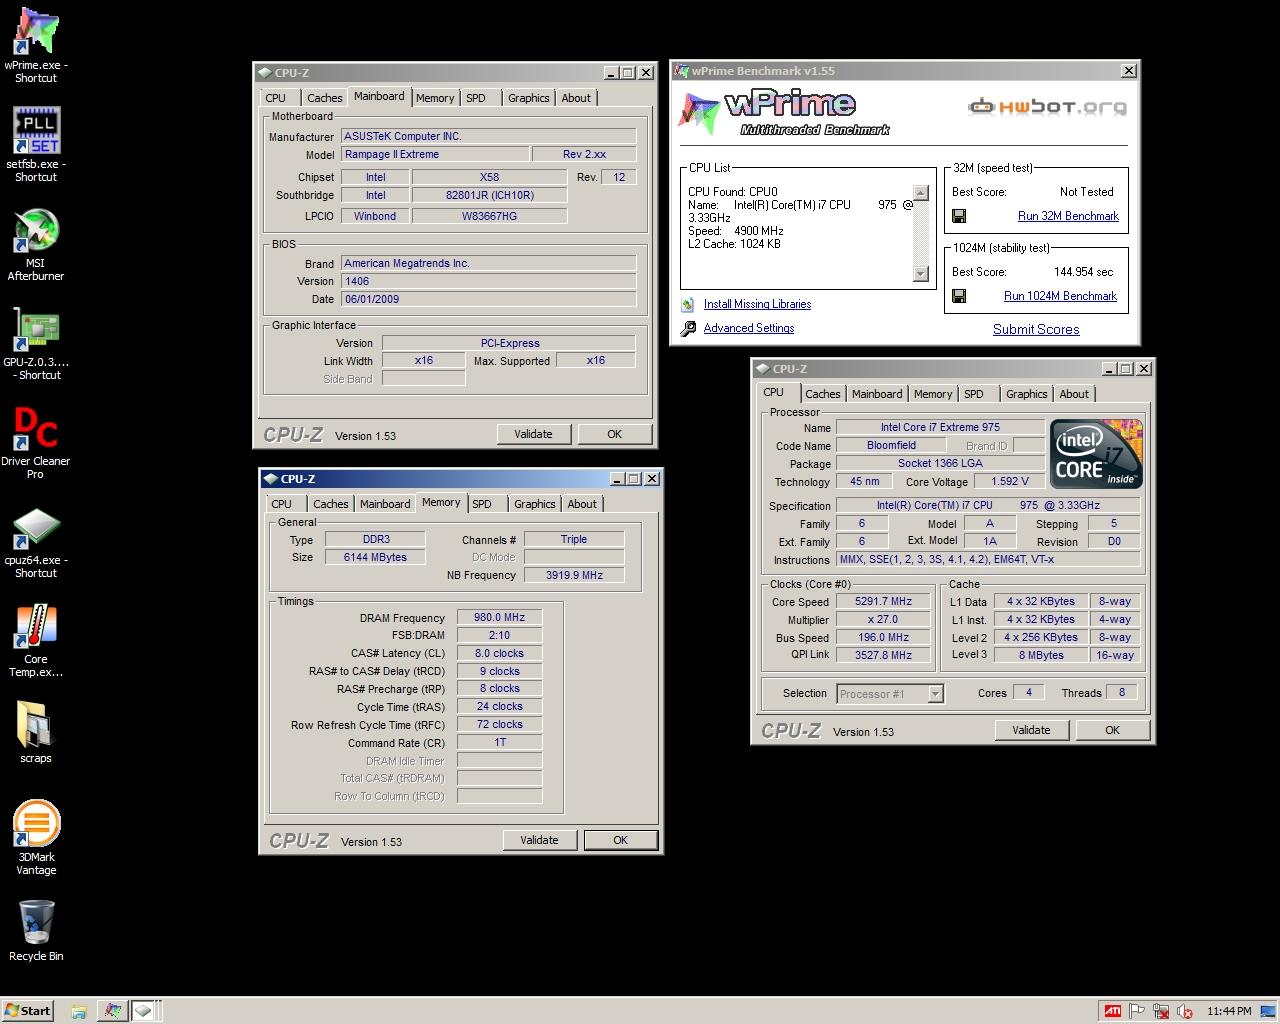Launch 3DMark Vantage from the desktop

pos(36,838)
